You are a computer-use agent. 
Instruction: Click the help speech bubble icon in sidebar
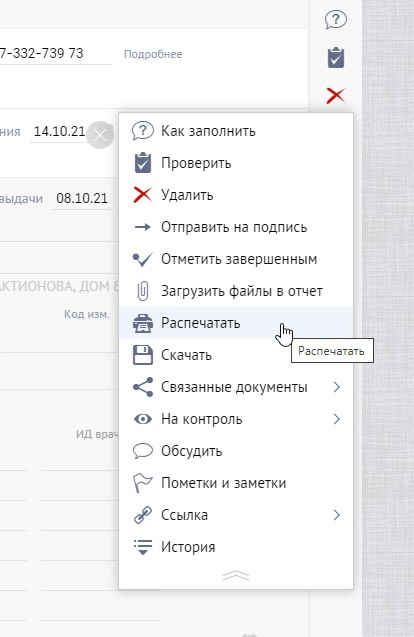(x=336, y=20)
